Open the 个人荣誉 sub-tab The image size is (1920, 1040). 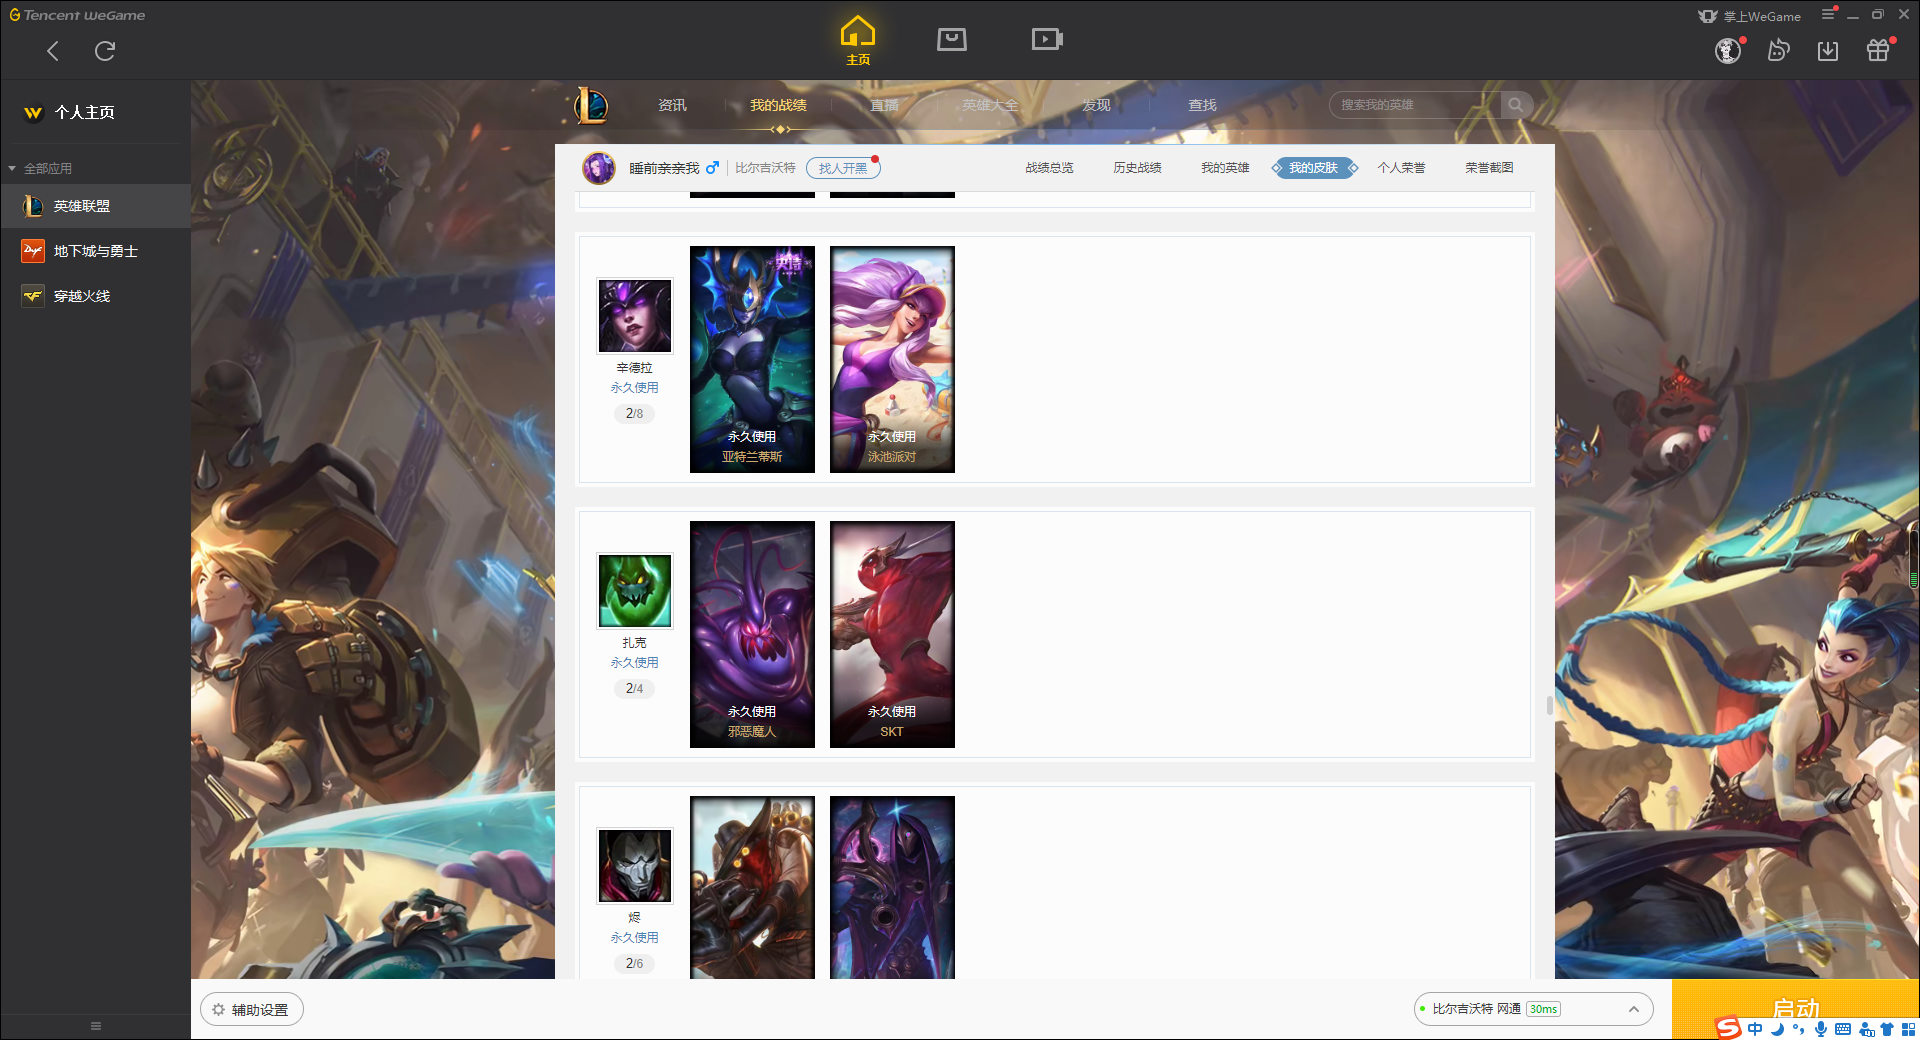click(1401, 168)
